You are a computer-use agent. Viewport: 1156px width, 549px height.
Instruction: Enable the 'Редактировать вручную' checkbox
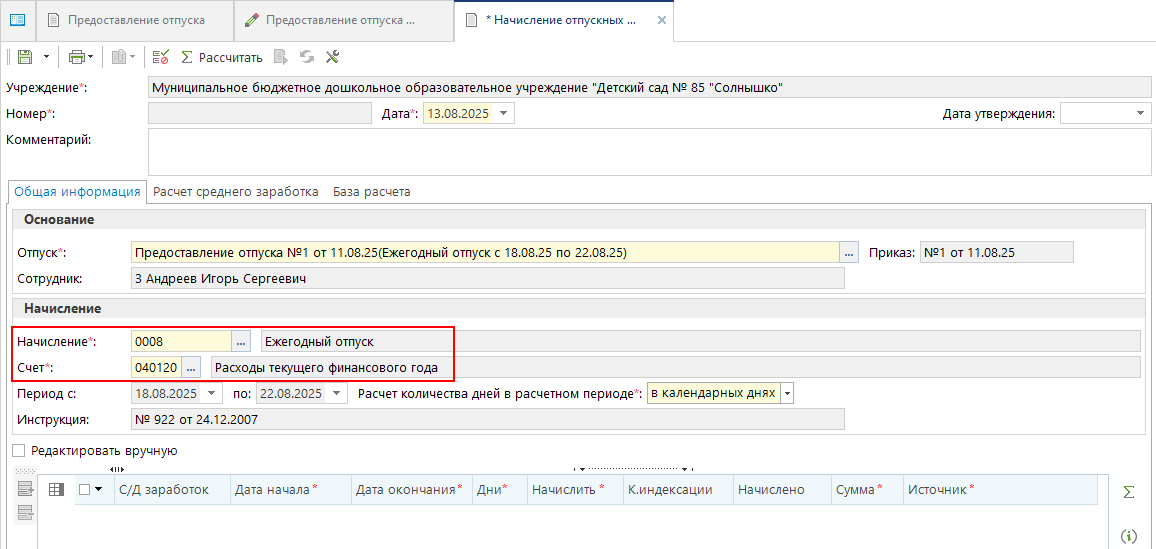(x=19, y=451)
